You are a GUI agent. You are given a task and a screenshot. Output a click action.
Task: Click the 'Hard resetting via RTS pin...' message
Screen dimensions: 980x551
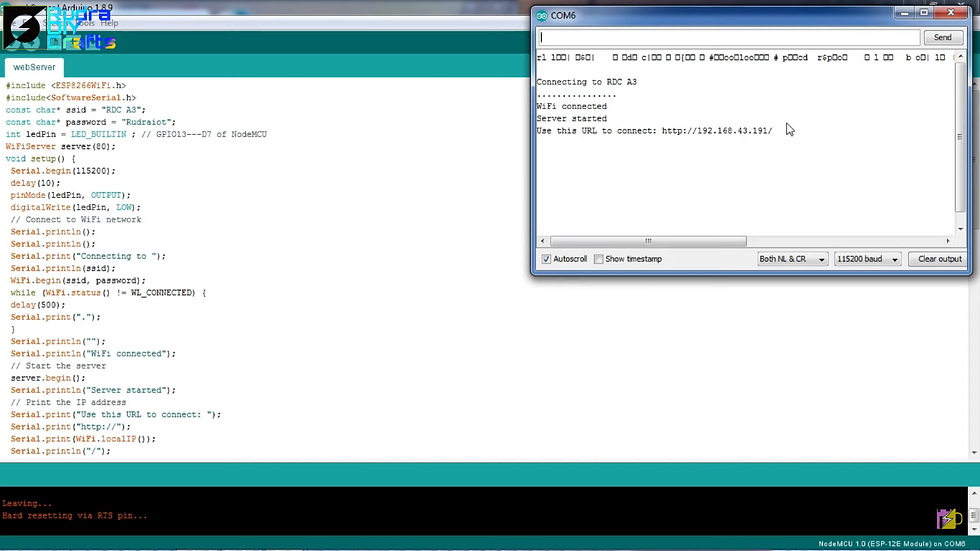click(x=75, y=516)
